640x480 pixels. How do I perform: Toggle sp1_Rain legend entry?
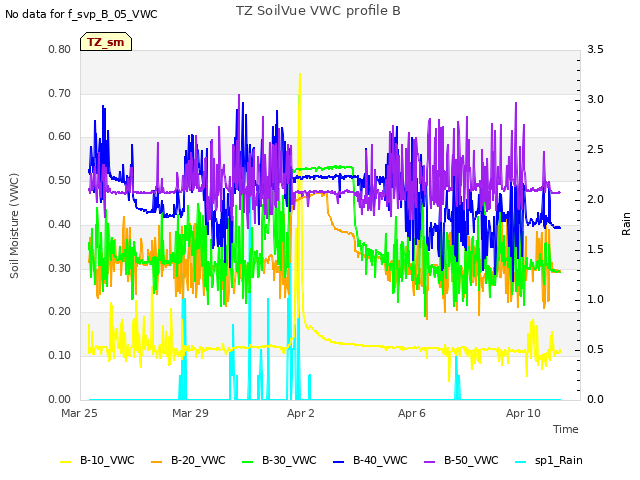(x=549, y=460)
